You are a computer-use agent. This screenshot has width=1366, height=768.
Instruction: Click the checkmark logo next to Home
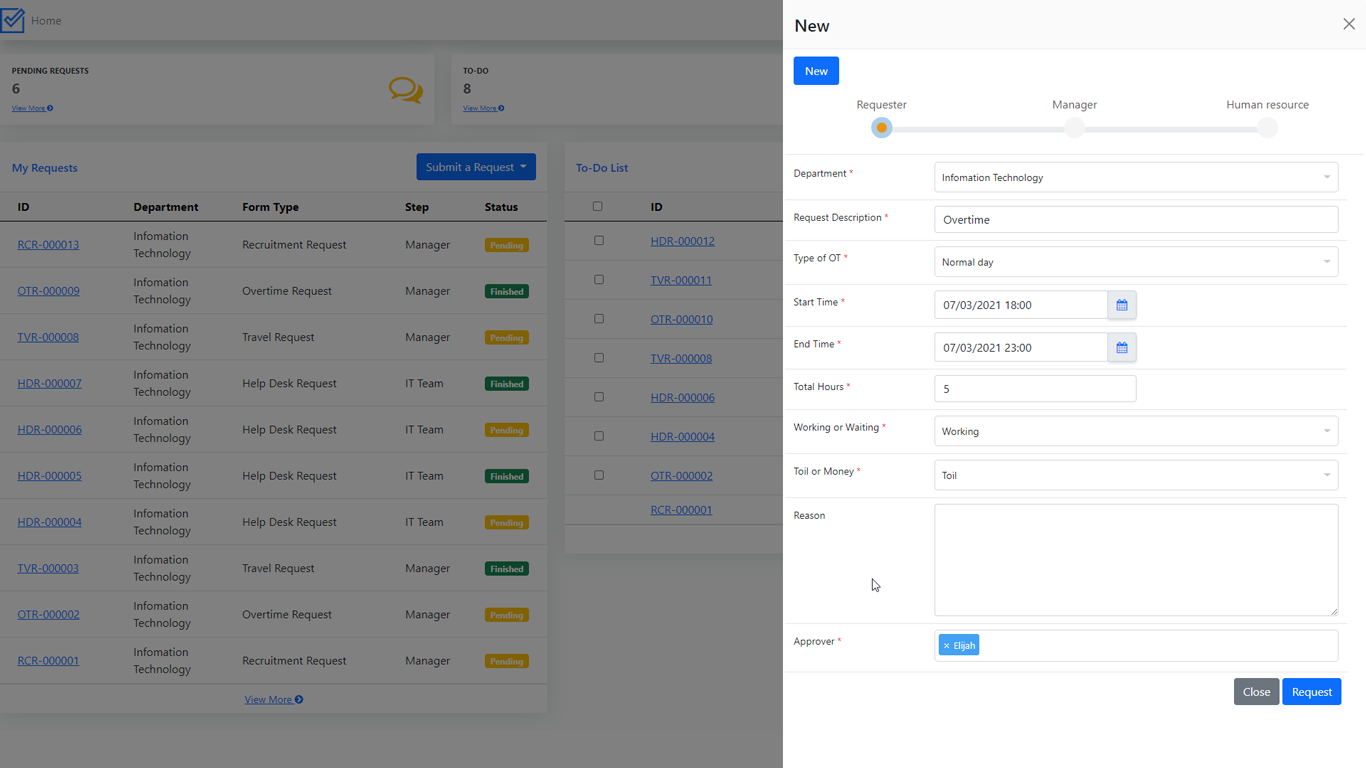pyautogui.click(x=13, y=19)
